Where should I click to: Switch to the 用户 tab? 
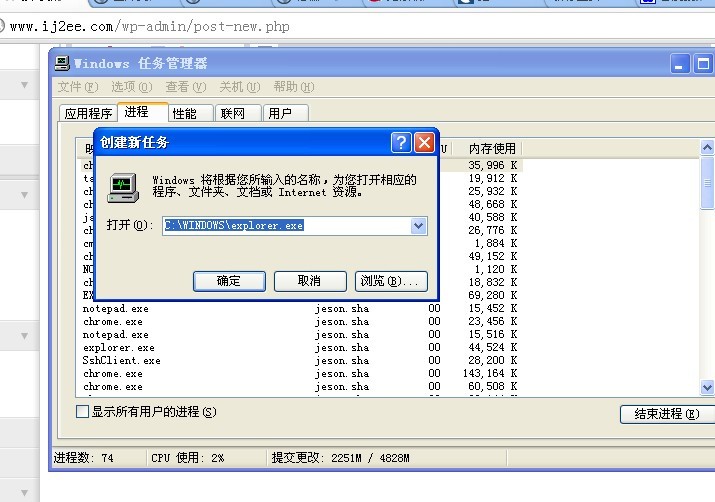(x=285, y=113)
